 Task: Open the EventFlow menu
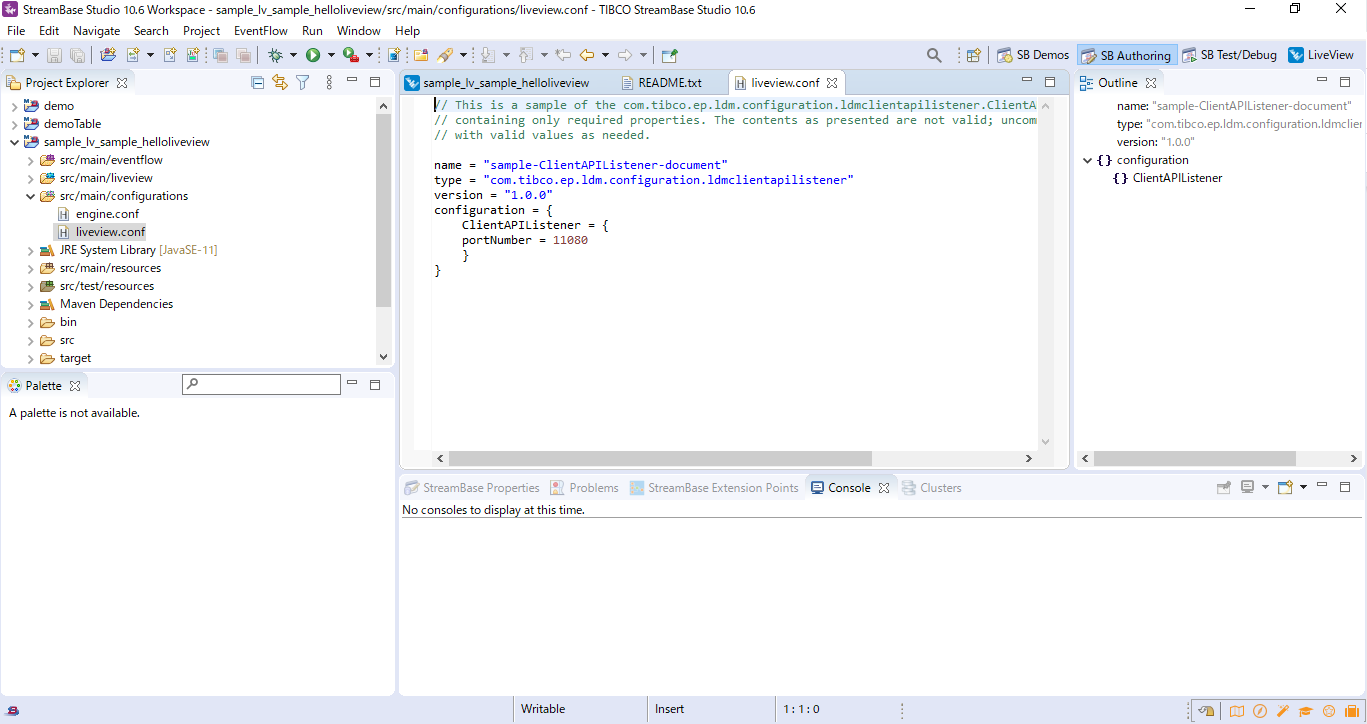tap(261, 31)
